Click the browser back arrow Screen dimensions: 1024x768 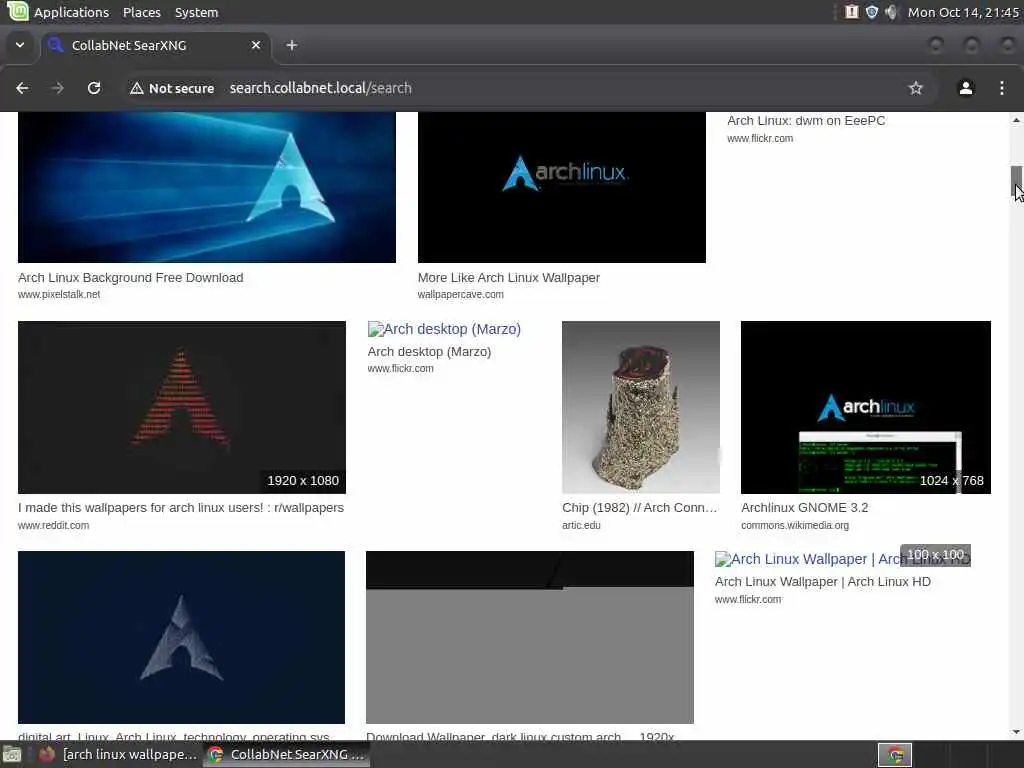coord(22,88)
